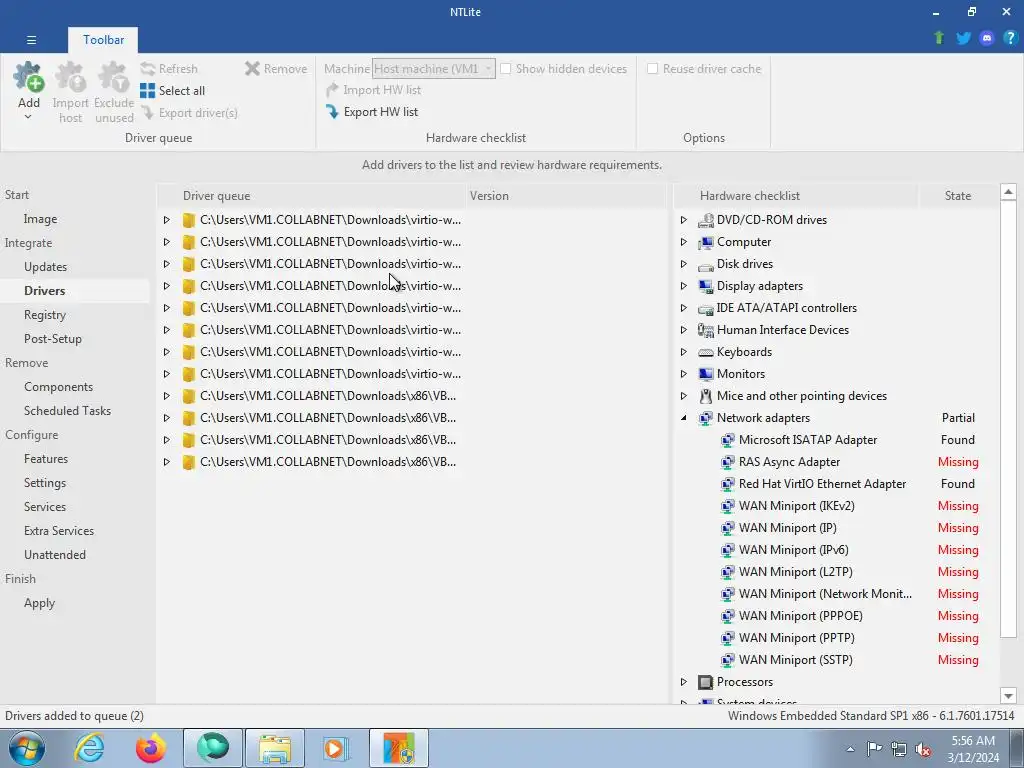Click the Refresh toolbar item
The height and width of the screenshot is (768, 1024).
[169, 69]
